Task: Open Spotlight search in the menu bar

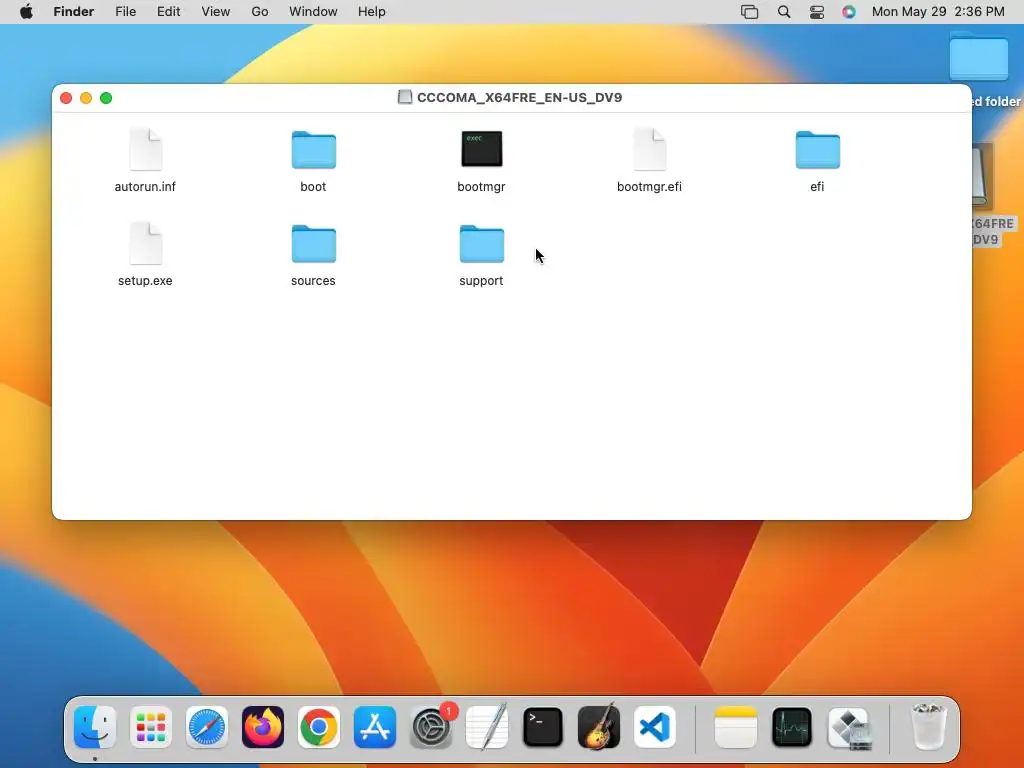Action: pos(784,12)
